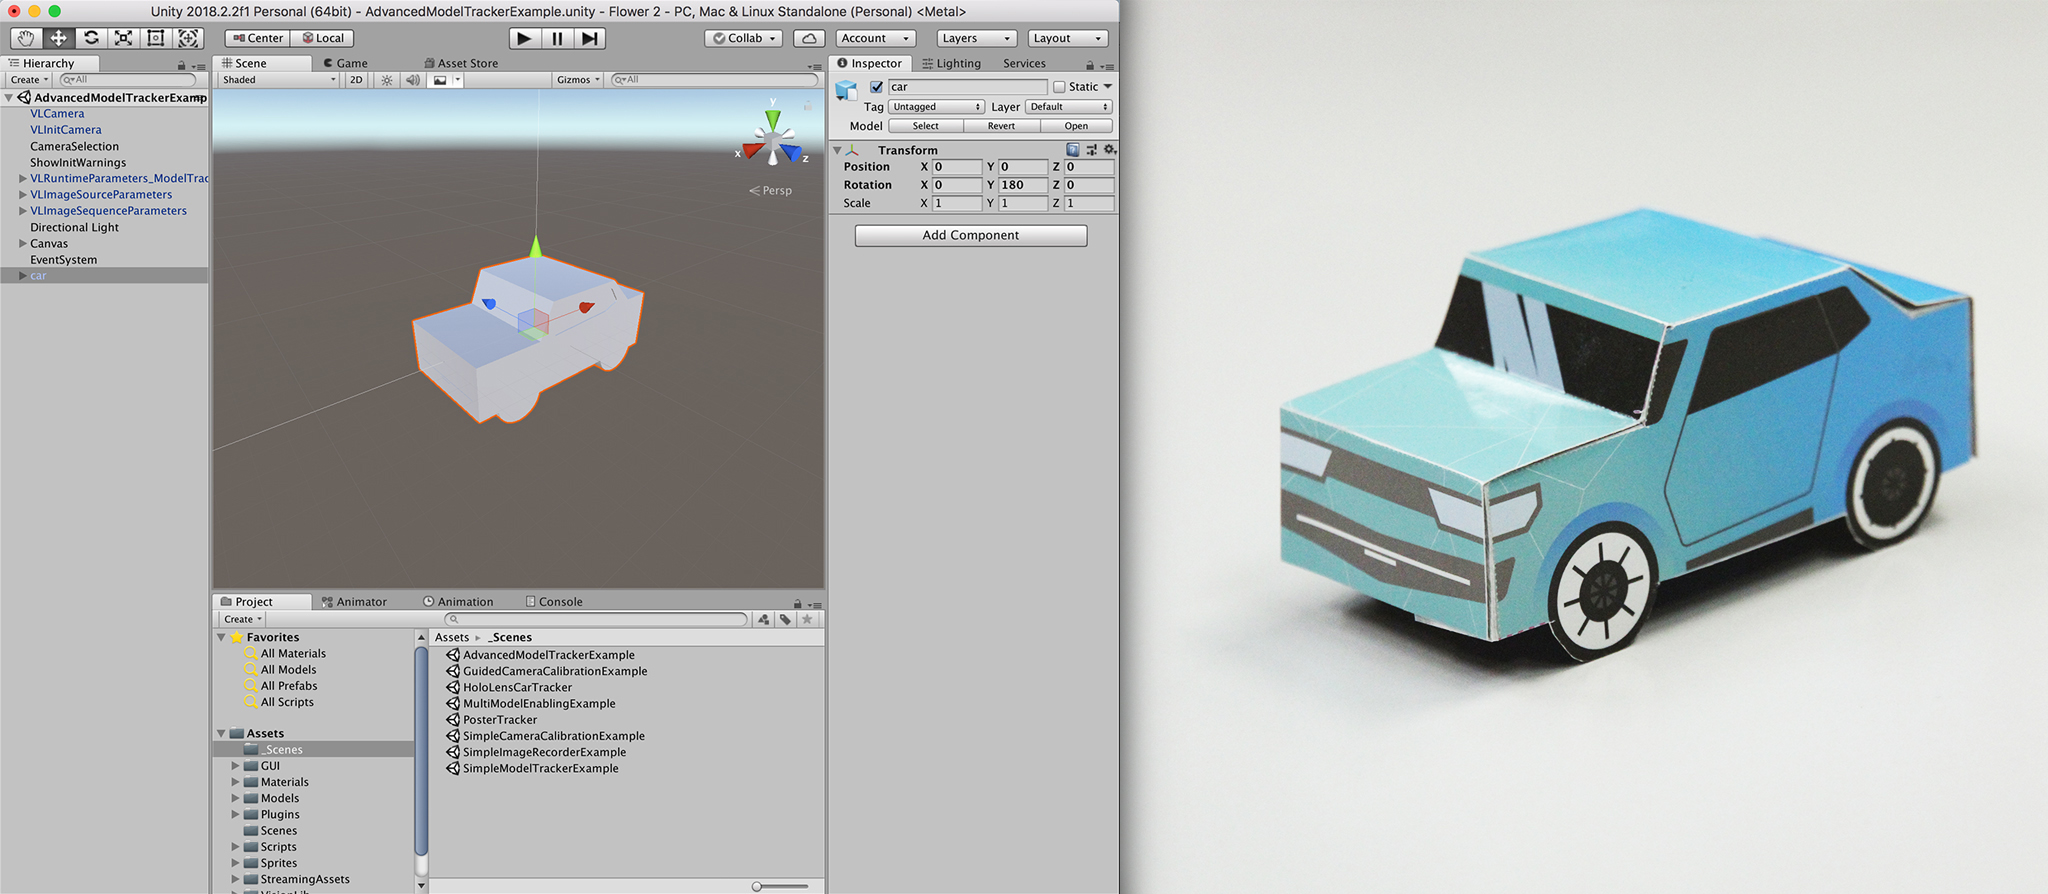Click the car object cube icon
The height and width of the screenshot is (894, 2048).
[x=847, y=90]
